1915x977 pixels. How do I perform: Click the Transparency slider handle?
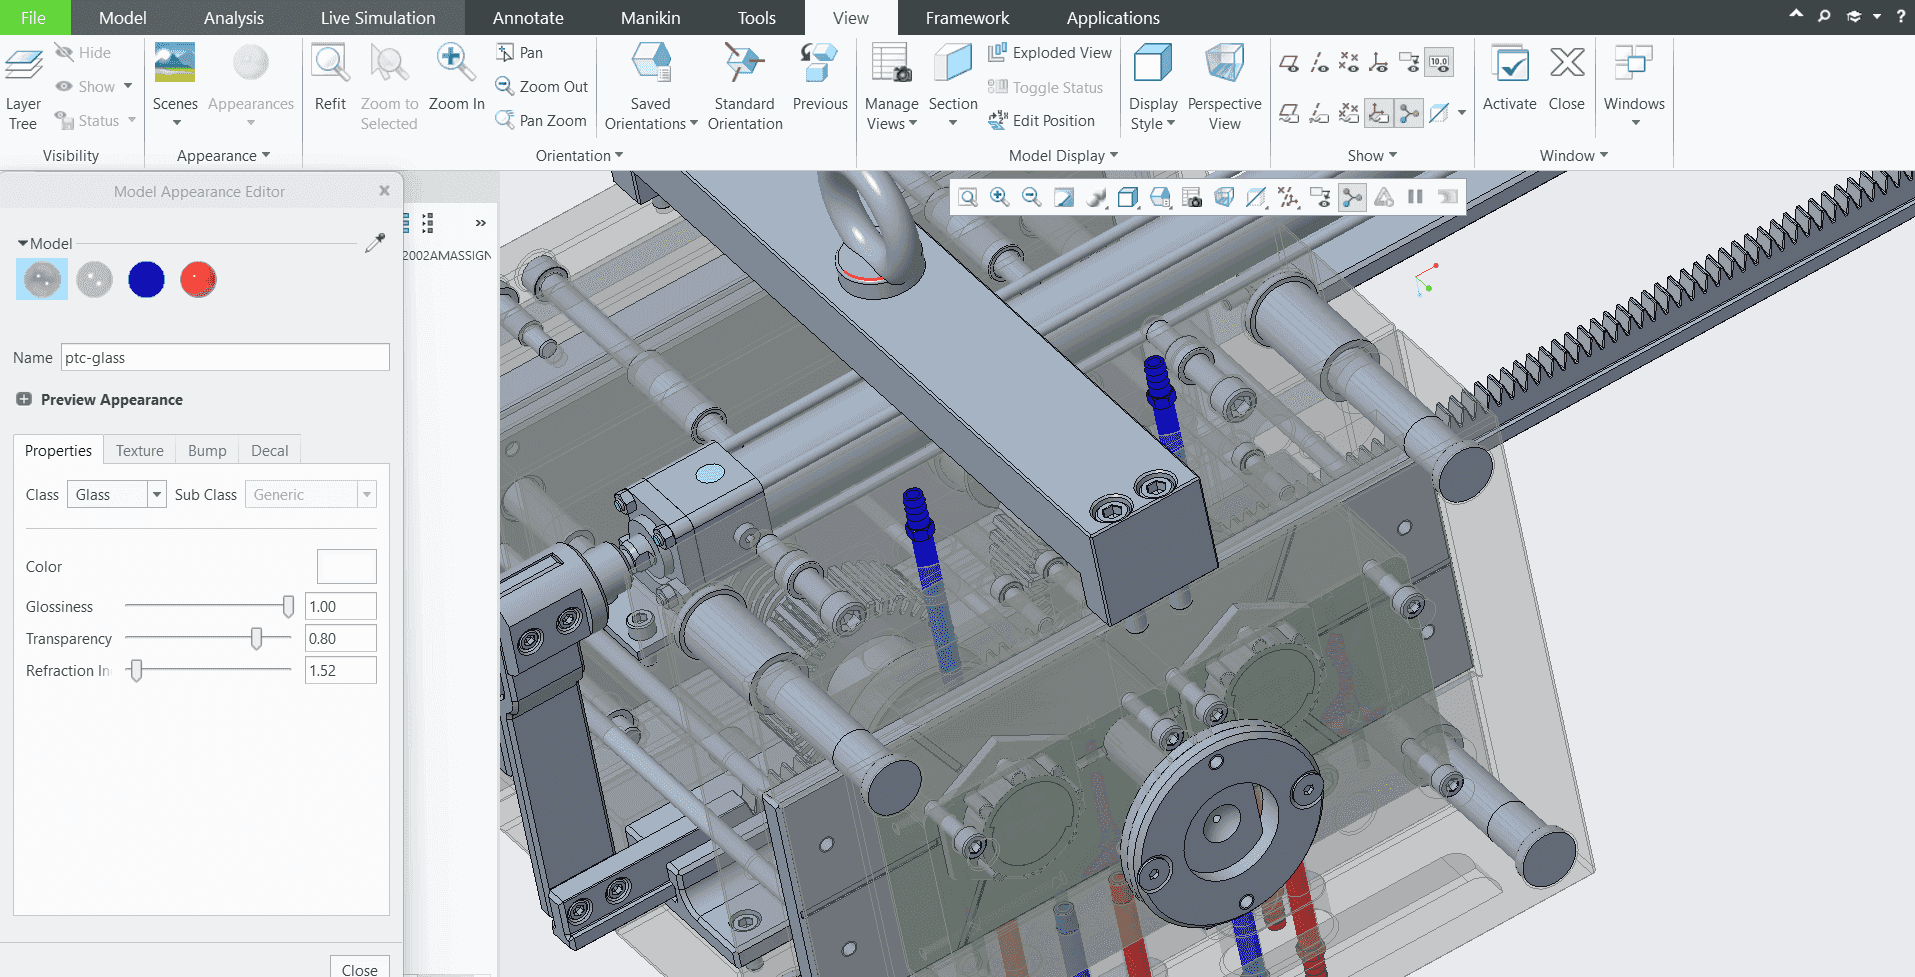coord(257,638)
